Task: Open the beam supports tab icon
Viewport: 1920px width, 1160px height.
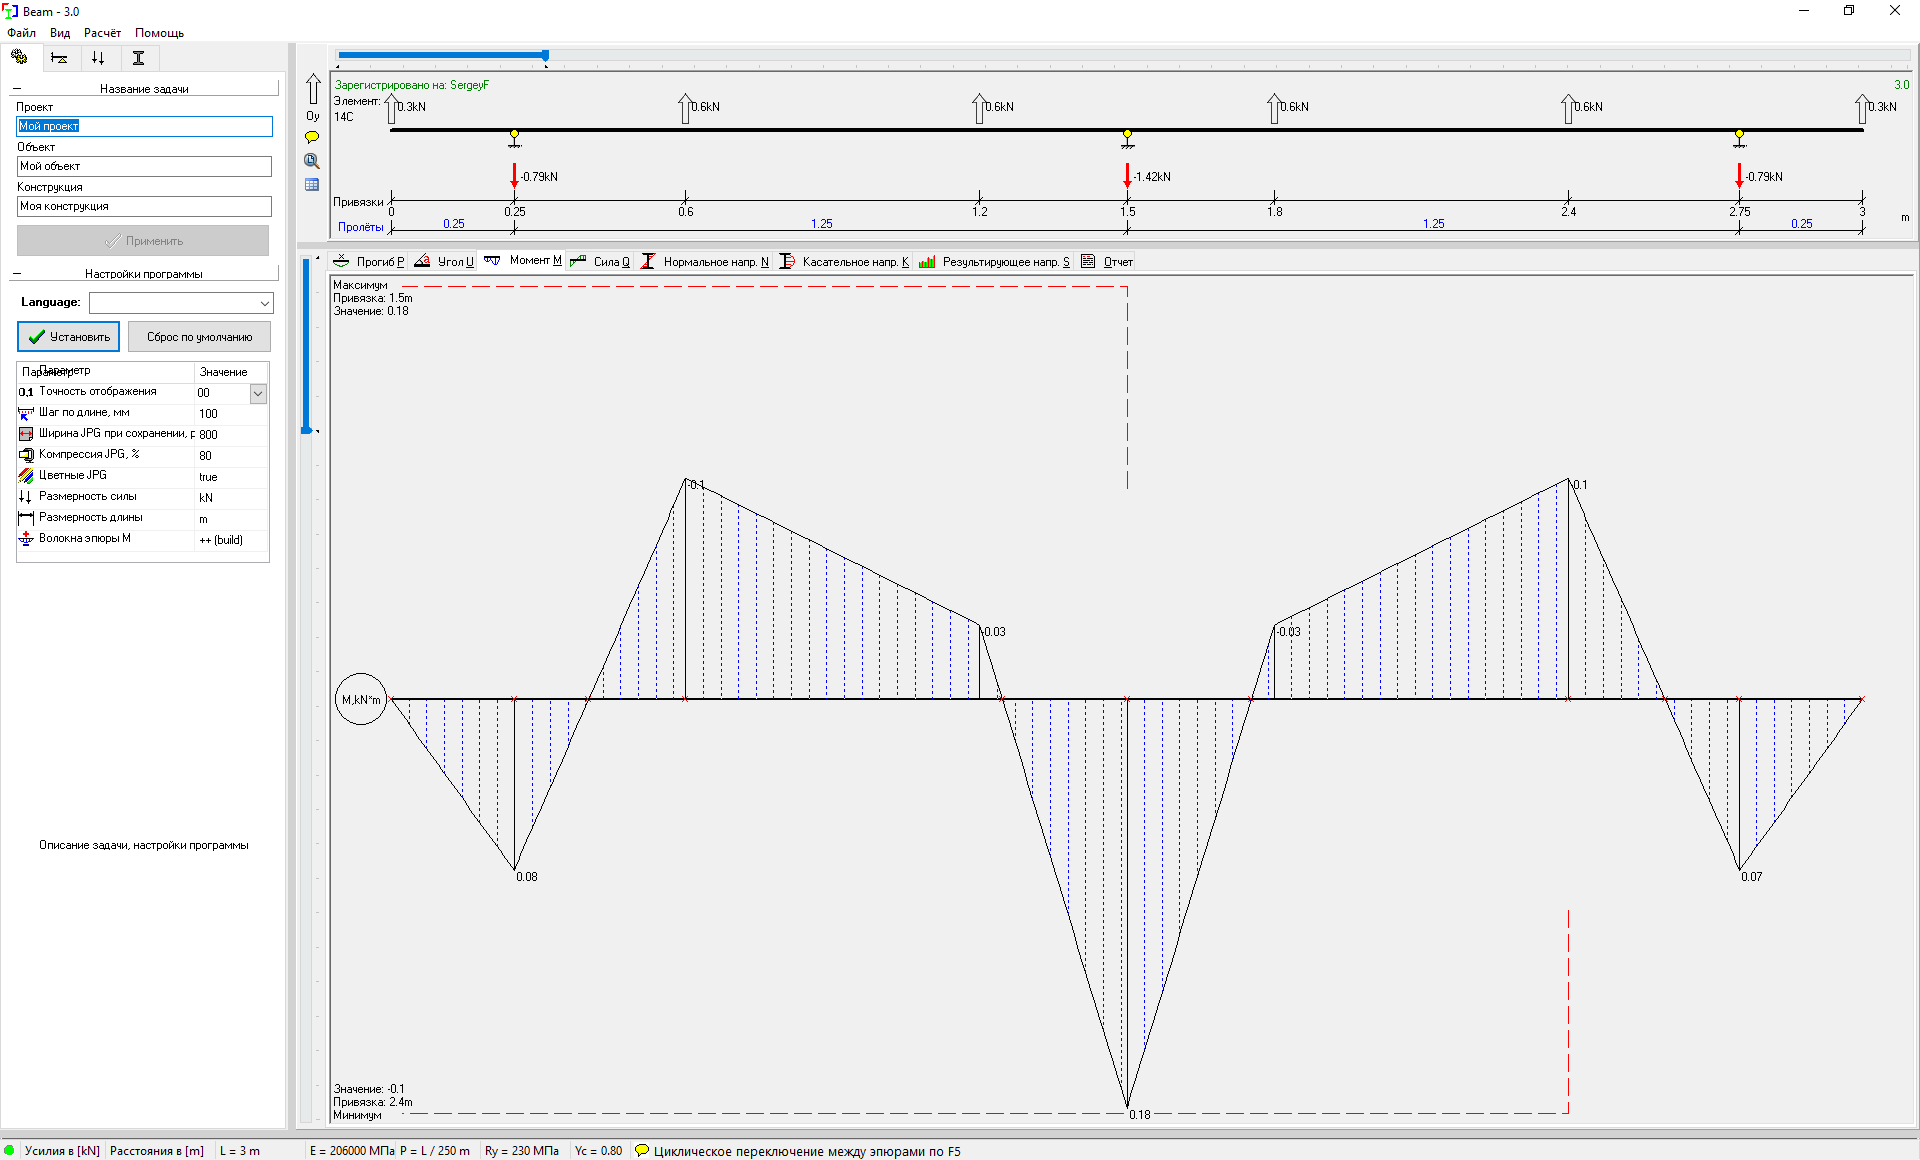Action: (x=59, y=58)
